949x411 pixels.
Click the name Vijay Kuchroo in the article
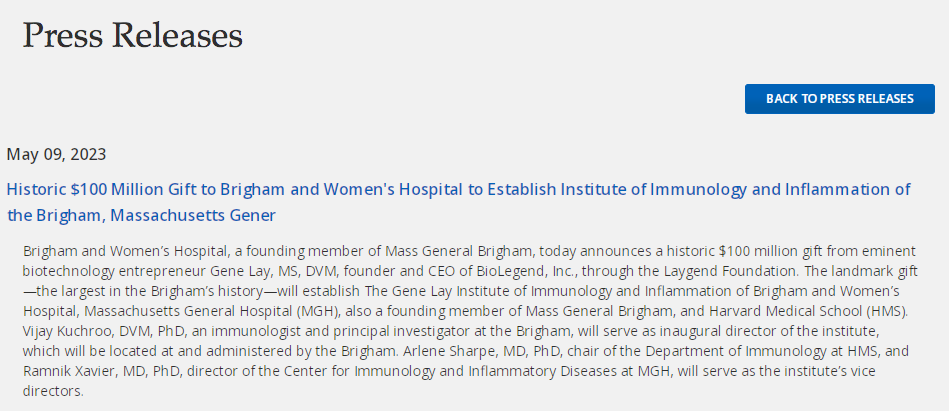coord(57,332)
